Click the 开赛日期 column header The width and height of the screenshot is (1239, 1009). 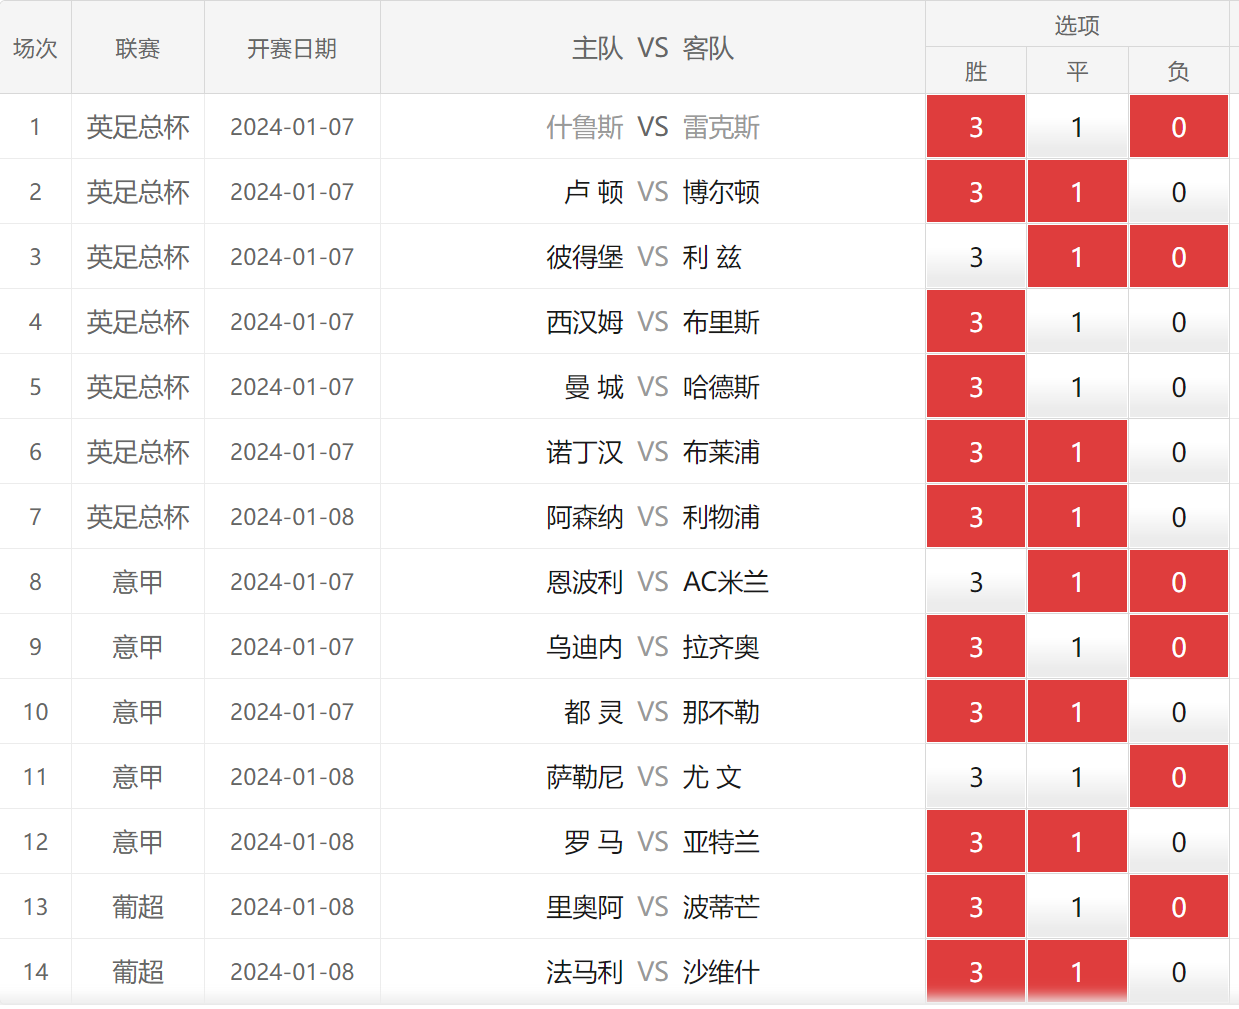coord(292,48)
